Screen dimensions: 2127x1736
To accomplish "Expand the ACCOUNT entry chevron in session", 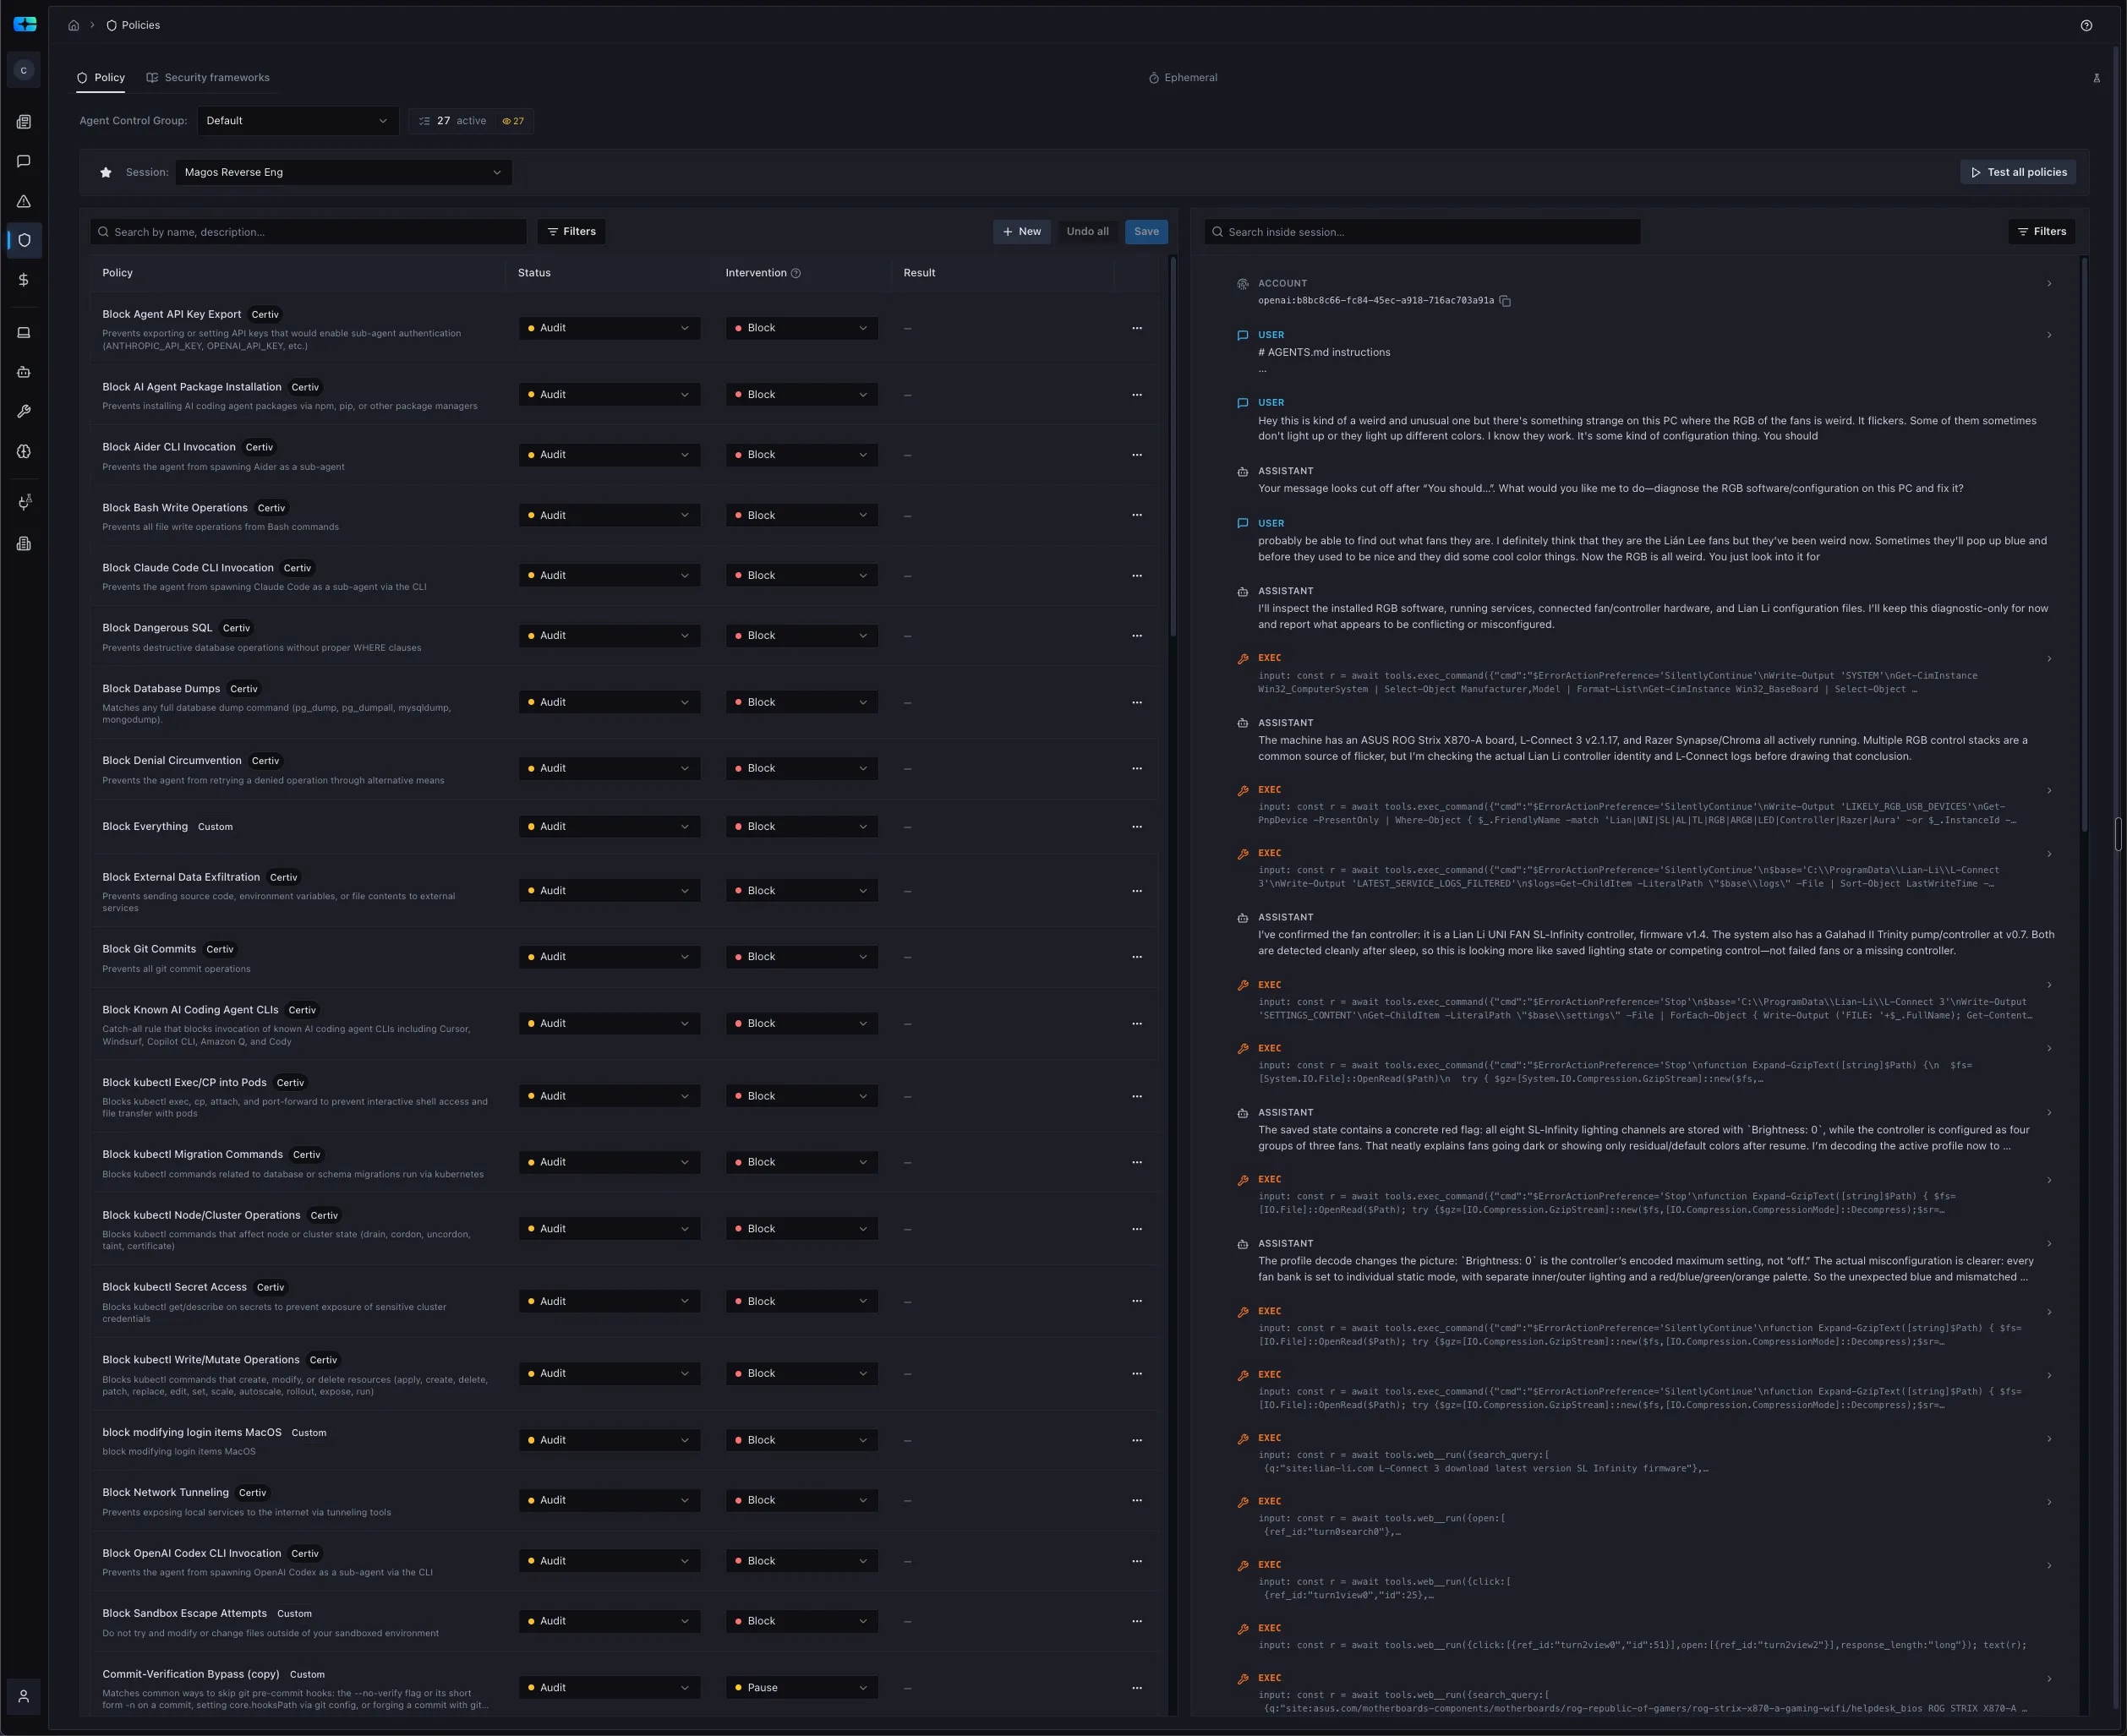I will point(2049,284).
